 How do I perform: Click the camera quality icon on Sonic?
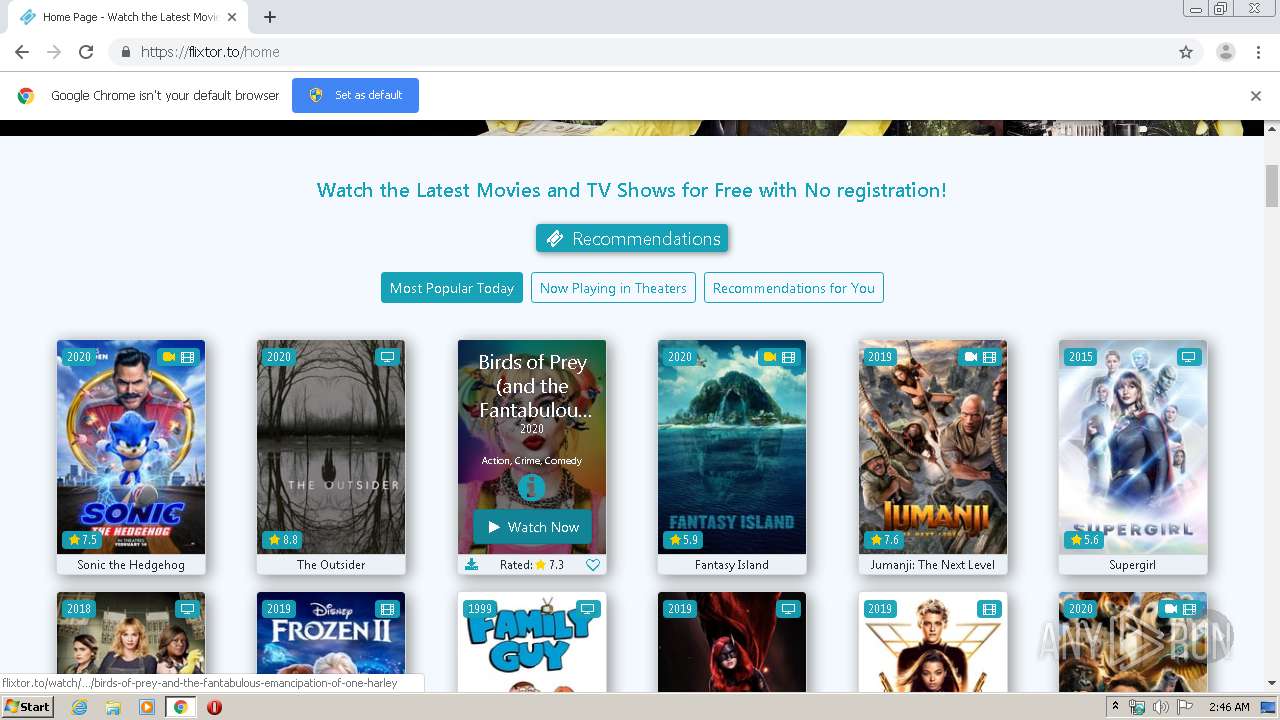coord(169,357)
